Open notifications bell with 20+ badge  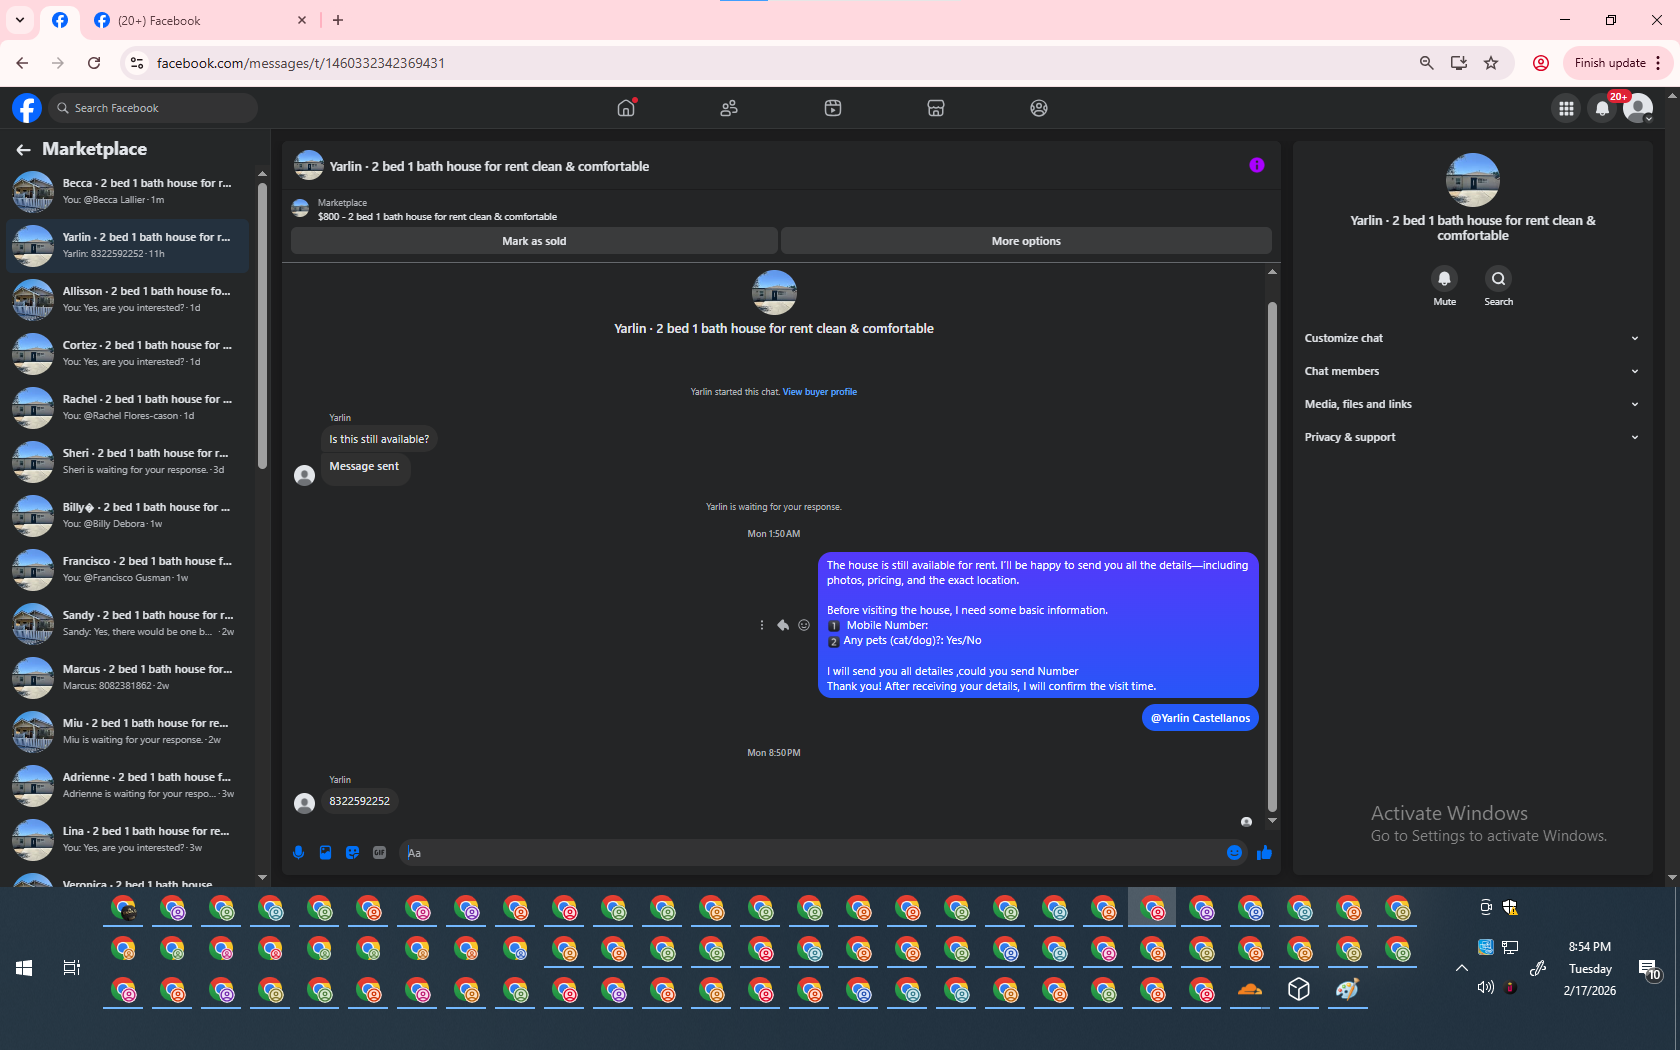click(1602, 108)
